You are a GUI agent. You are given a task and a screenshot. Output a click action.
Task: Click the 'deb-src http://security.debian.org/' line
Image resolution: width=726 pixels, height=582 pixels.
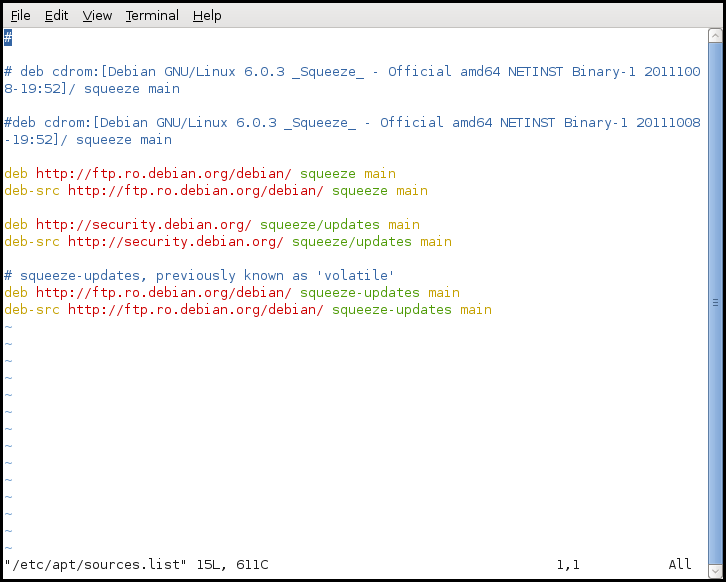[228, 242]
